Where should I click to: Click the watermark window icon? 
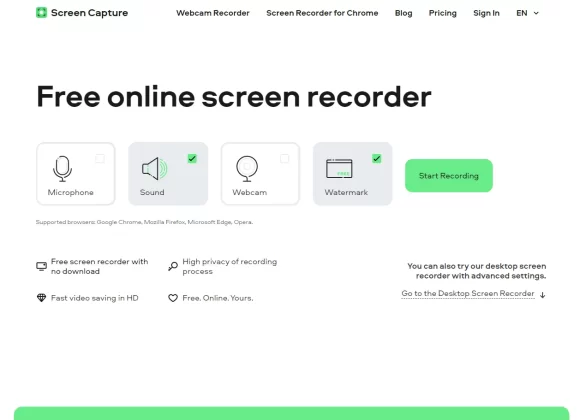click(339, 169)
